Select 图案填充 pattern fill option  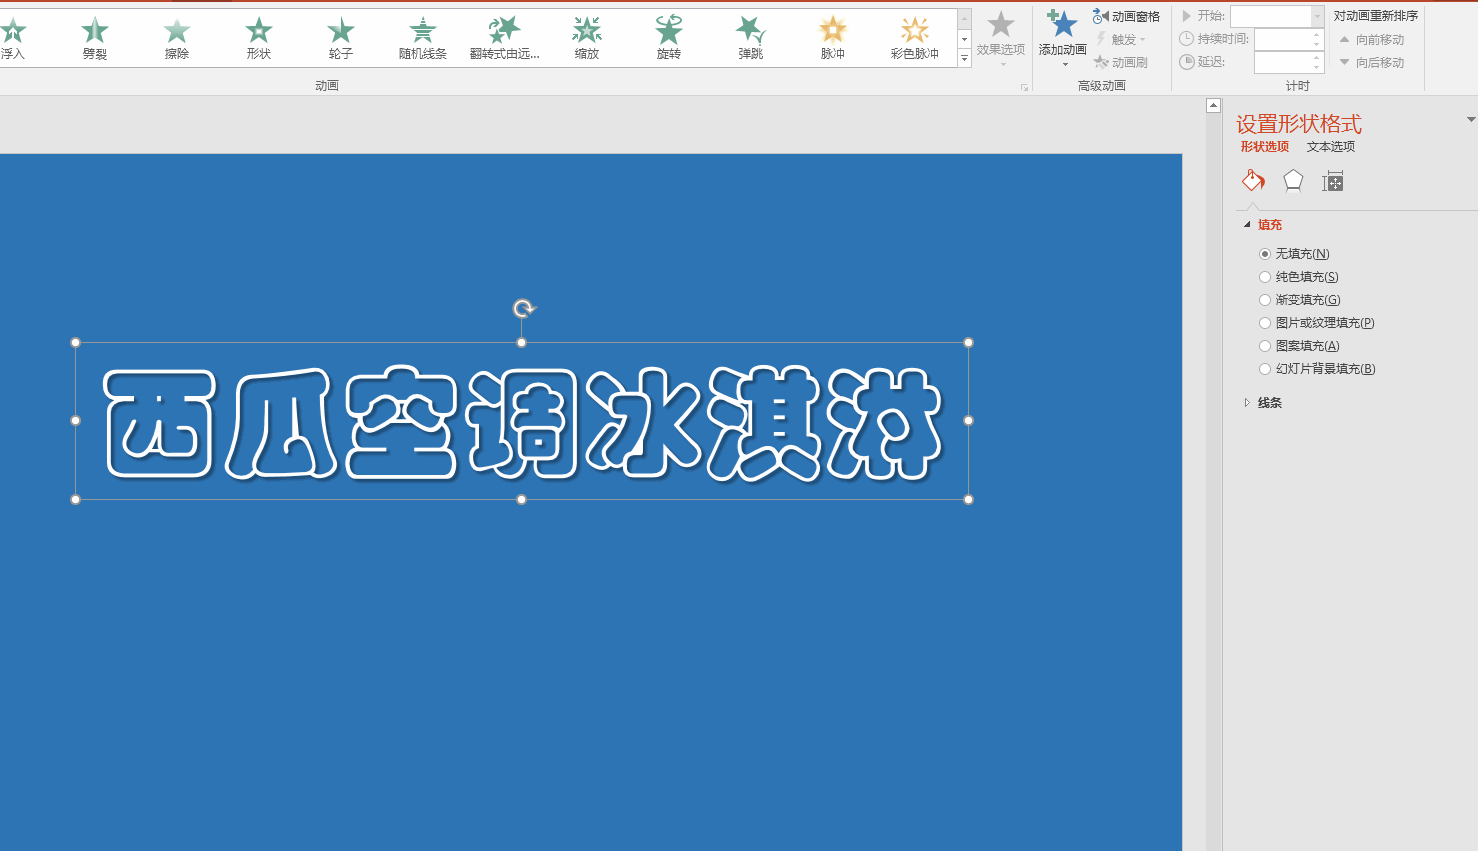click(1300, 346)
